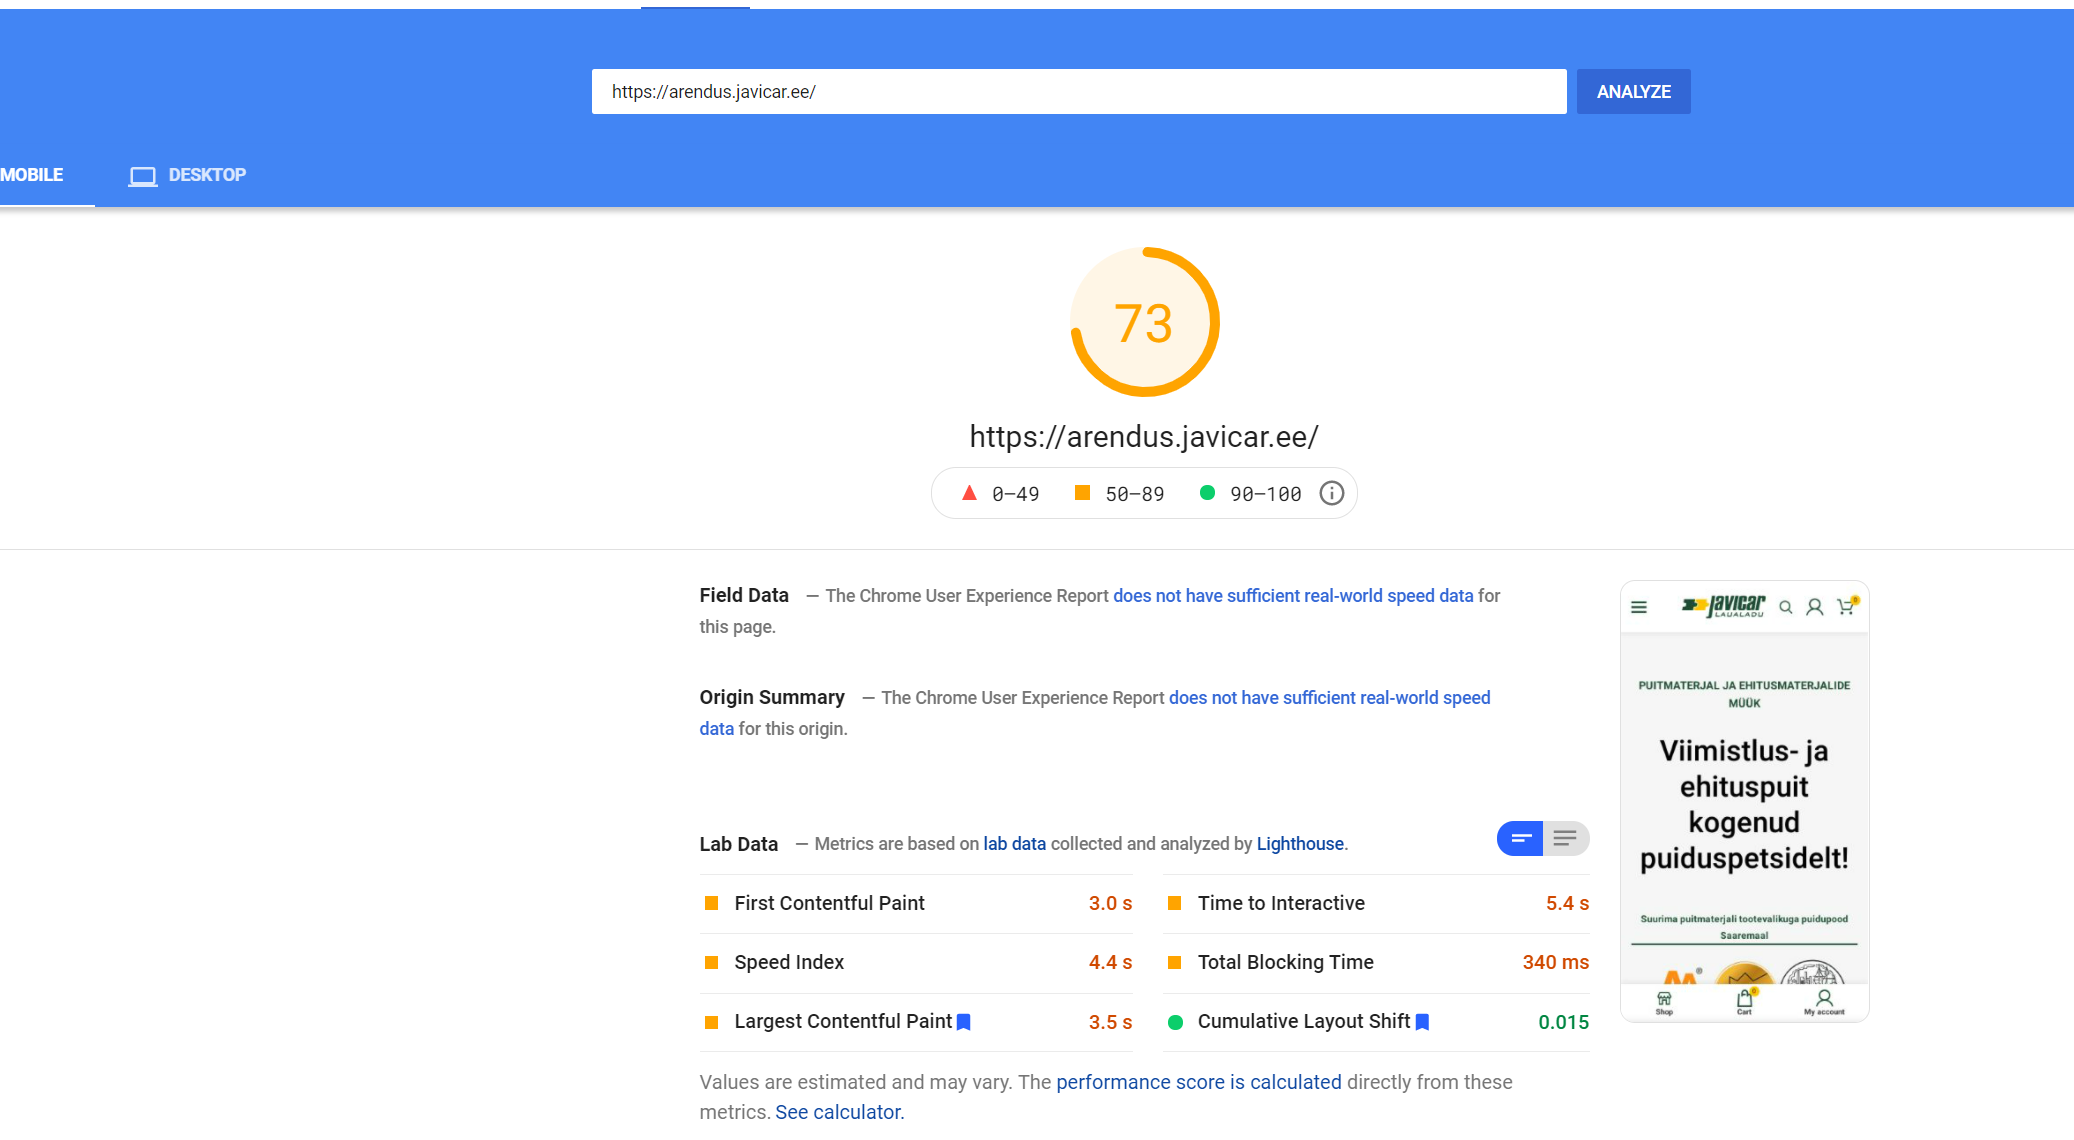The width and height of the screenshot is (2074, 1140).
Task: Click the Desktop laptop icon
Action: (142, 176)
